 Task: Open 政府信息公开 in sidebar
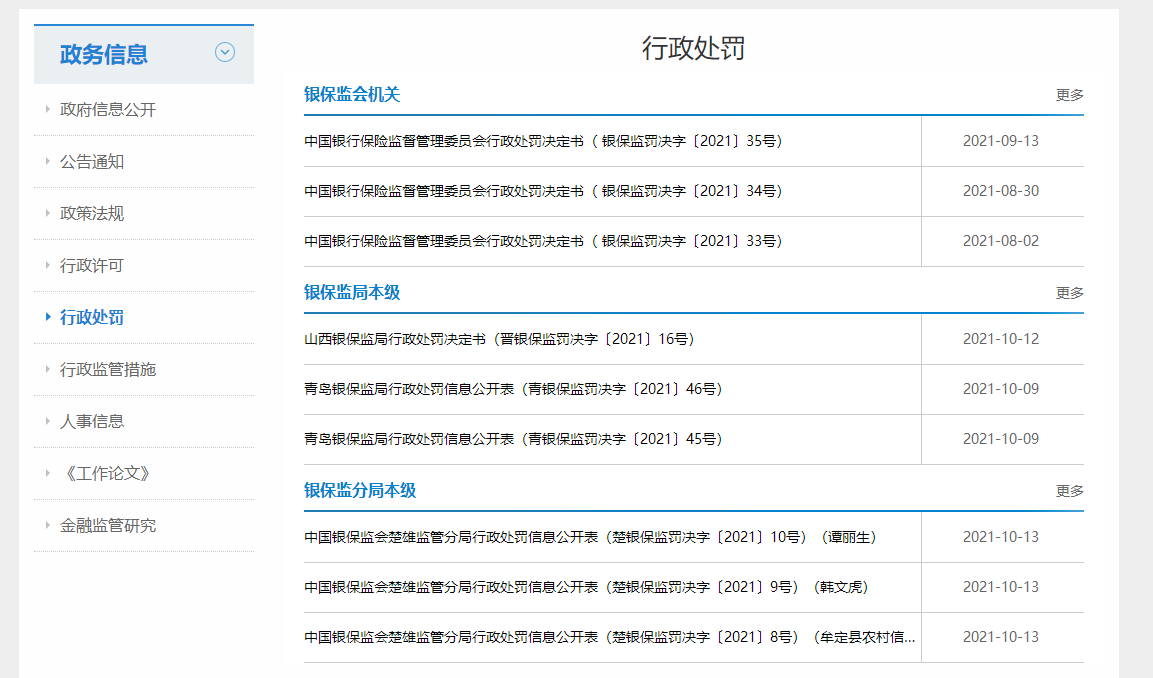pos(108,110)
